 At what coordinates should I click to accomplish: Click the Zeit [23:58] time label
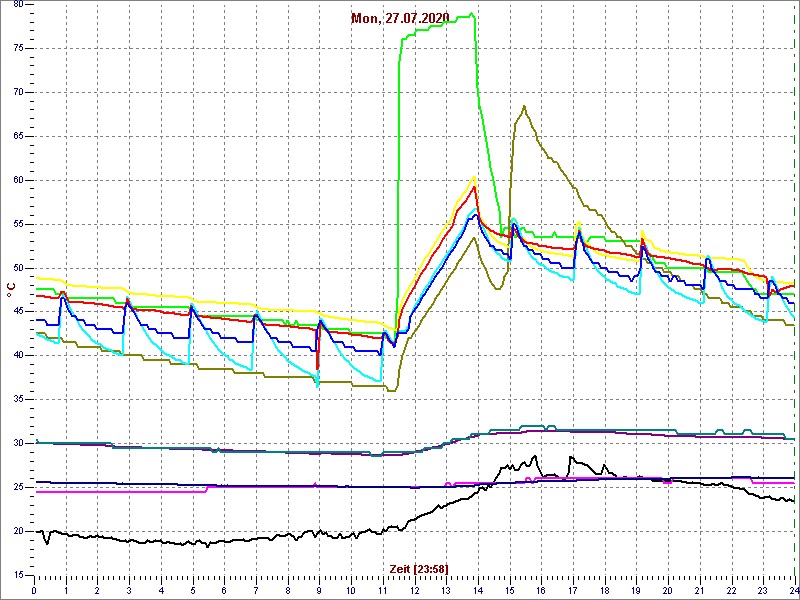click(x=419, y=569)
